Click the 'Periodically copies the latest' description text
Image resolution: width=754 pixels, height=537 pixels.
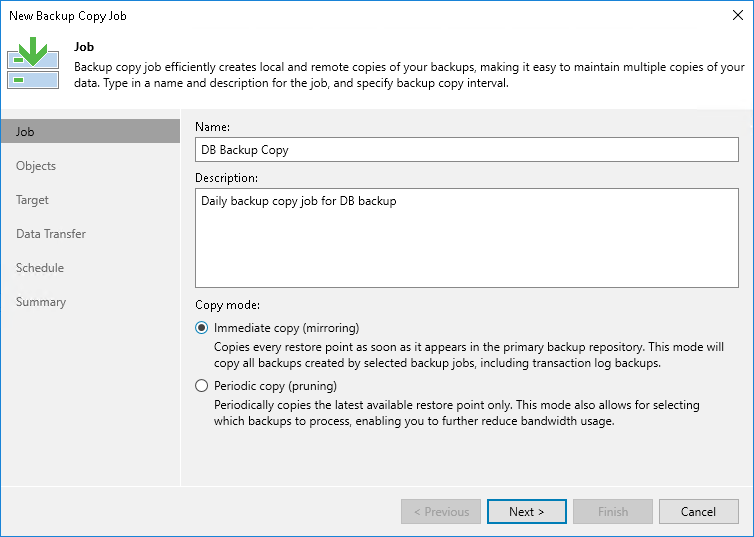457,413
